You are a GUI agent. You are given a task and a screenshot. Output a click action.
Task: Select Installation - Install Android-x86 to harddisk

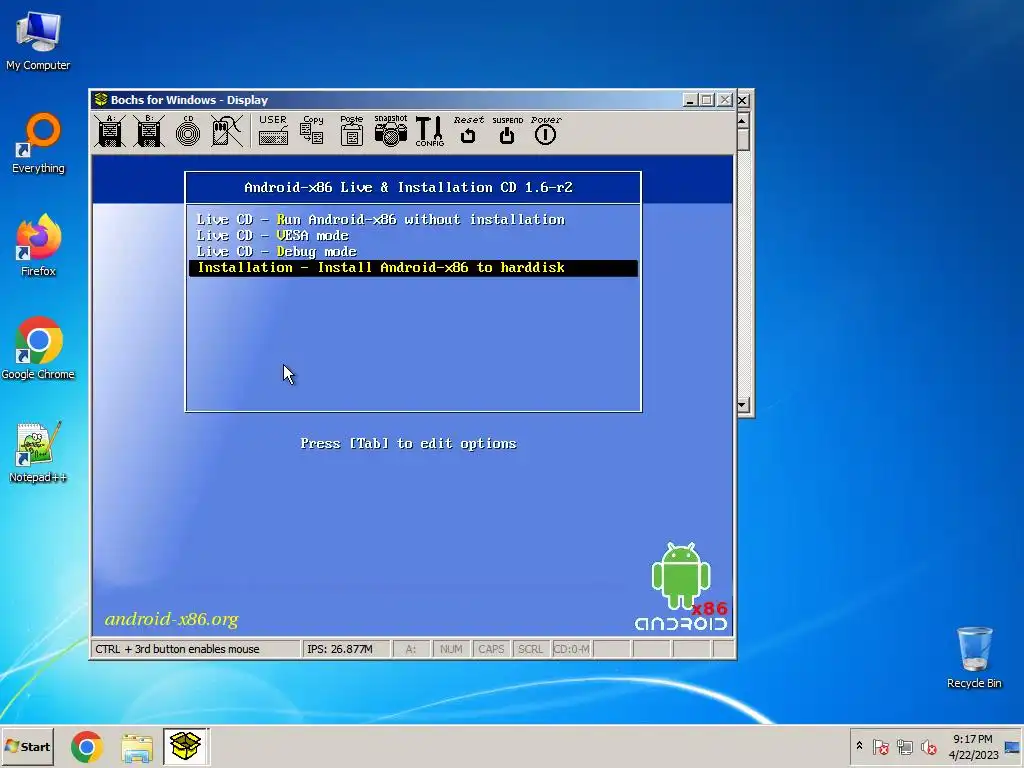pyautogui.click(x=413, y=268)
